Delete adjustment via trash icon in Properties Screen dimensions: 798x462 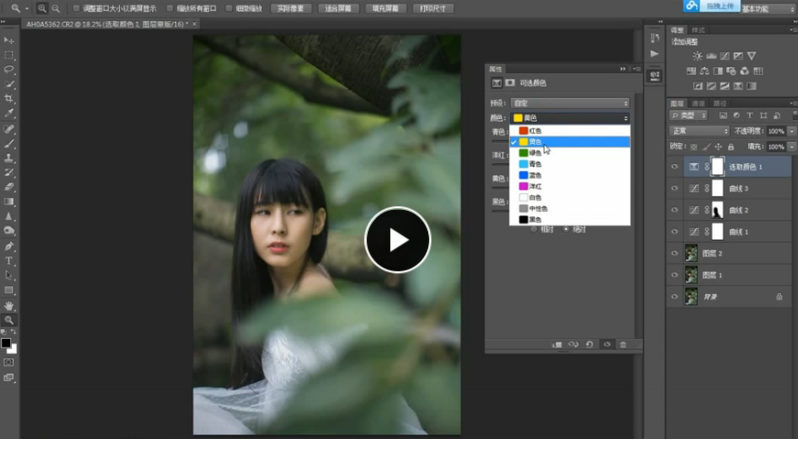[x=623, y=344]
